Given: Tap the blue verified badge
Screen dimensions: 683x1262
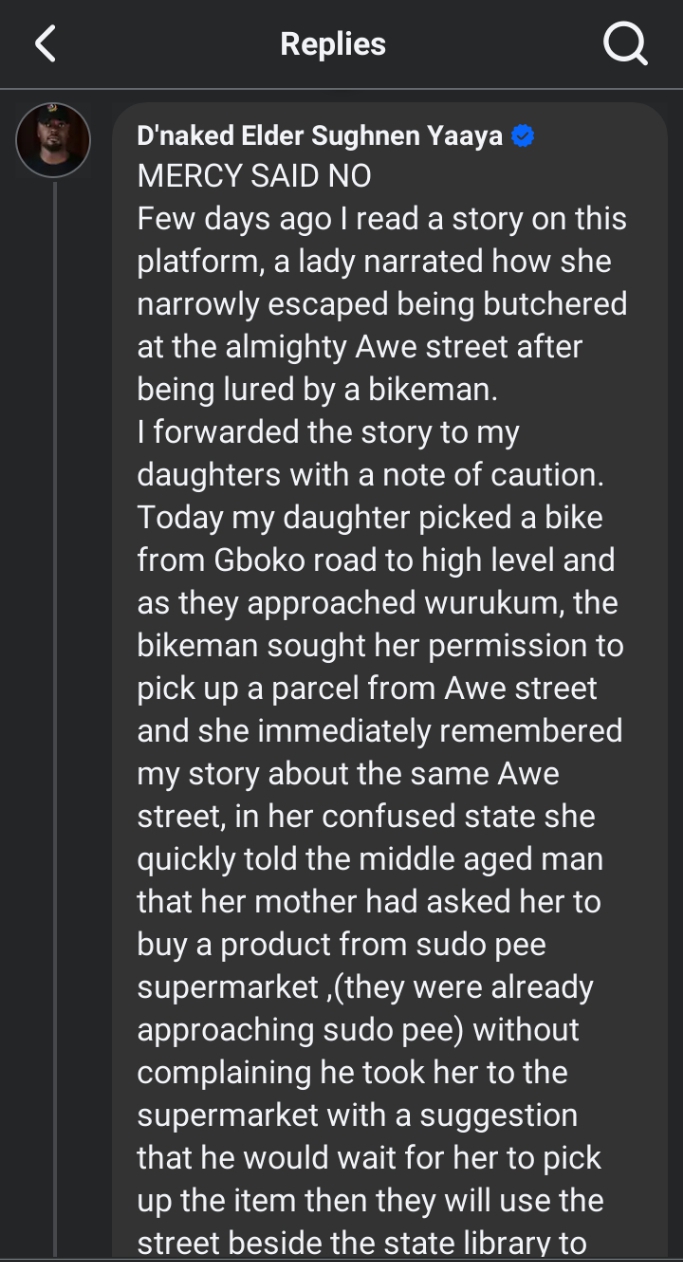Looking at the screenshot, I should pyautogui.click(x=522, y=136).
